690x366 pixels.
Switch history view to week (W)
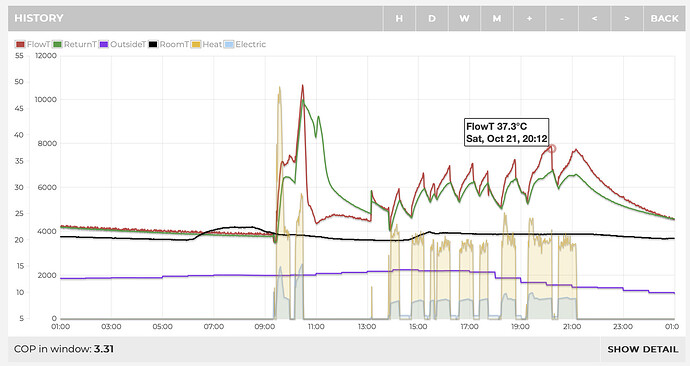click(464, 18)
